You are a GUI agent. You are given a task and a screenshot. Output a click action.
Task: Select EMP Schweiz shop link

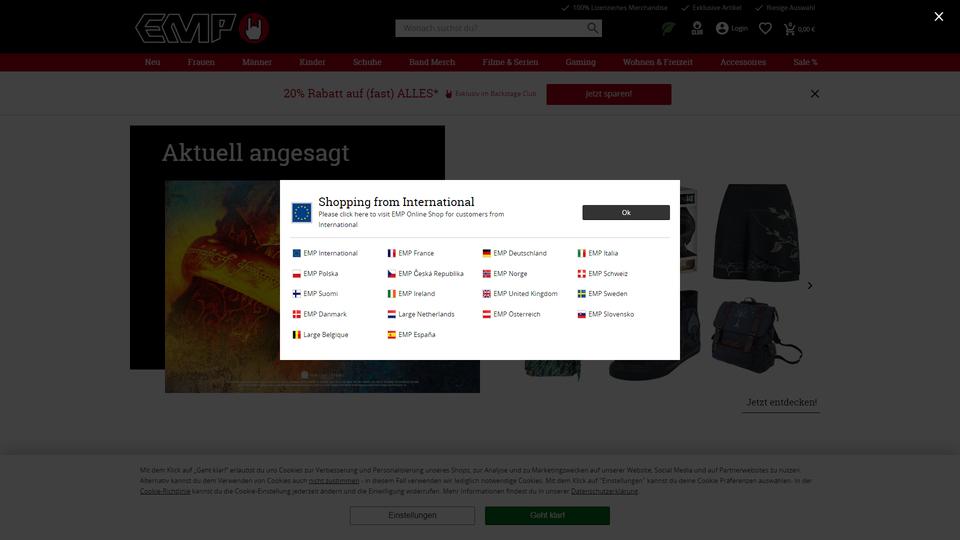[602, 274]
